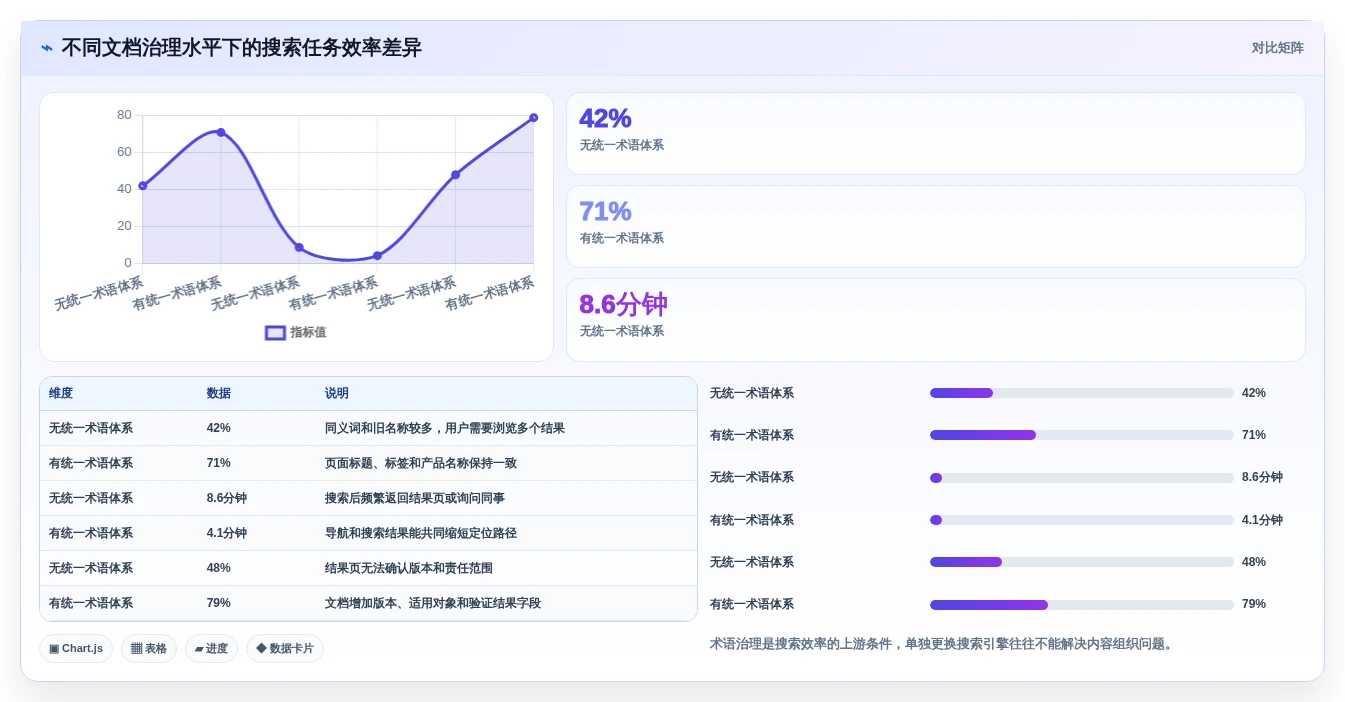The image size is (1345, 702).
Task: Select the chart data point valued near 71
Action: coord(221,132)
